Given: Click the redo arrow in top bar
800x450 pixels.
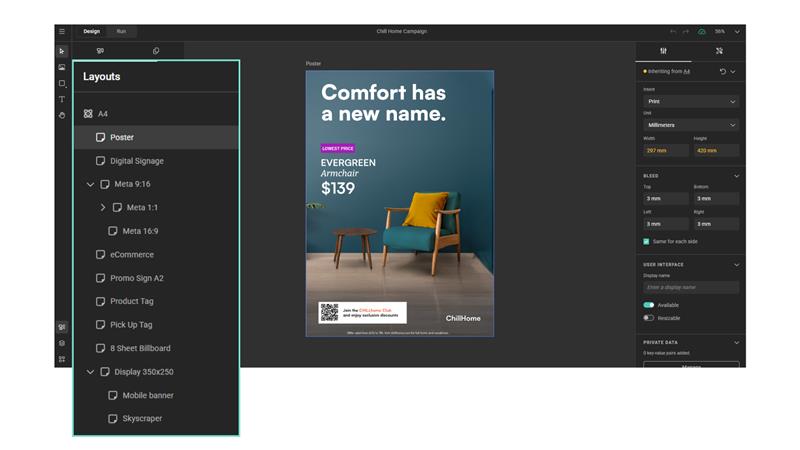Looking at the screenshot, I should (x=686, y=32).
